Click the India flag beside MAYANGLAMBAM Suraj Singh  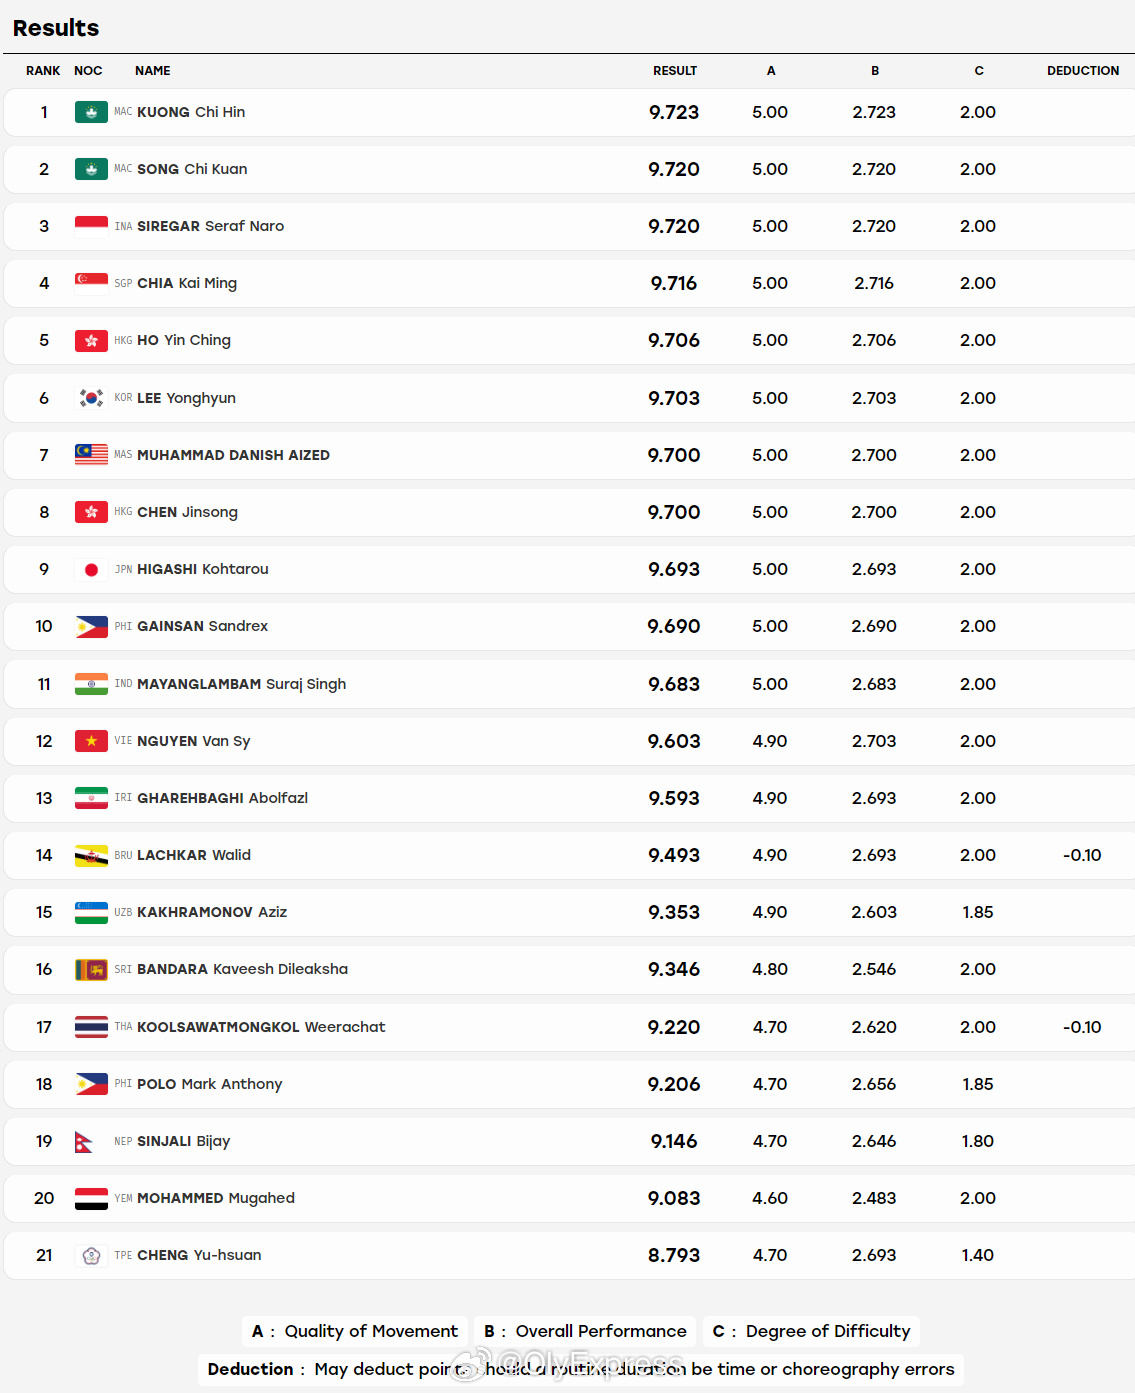tap(91, 684)
